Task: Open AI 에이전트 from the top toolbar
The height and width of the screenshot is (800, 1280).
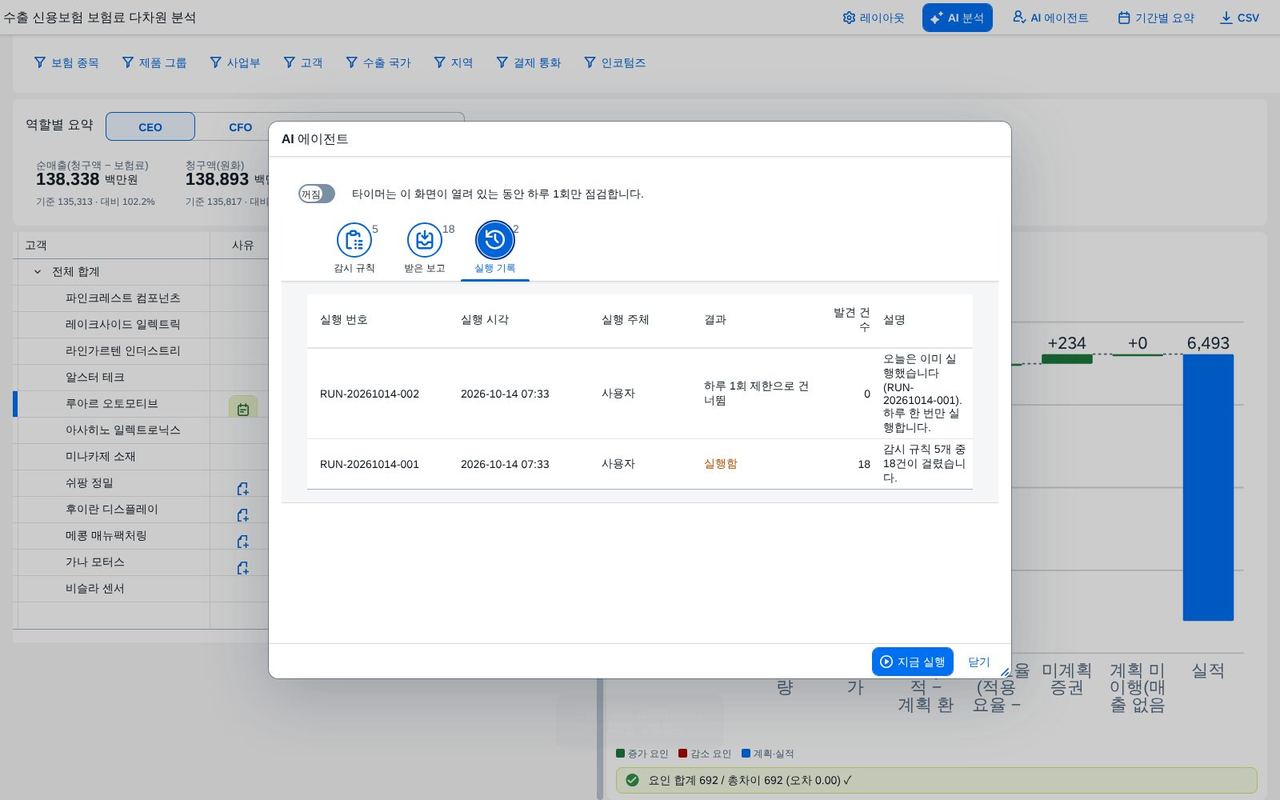Action: 1050,18
